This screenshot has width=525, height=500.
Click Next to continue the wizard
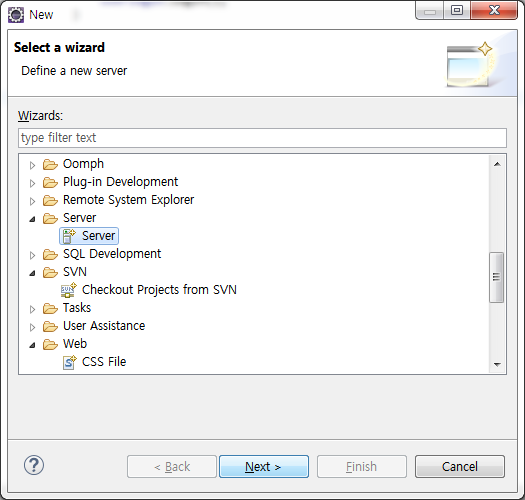pos(264,466)
